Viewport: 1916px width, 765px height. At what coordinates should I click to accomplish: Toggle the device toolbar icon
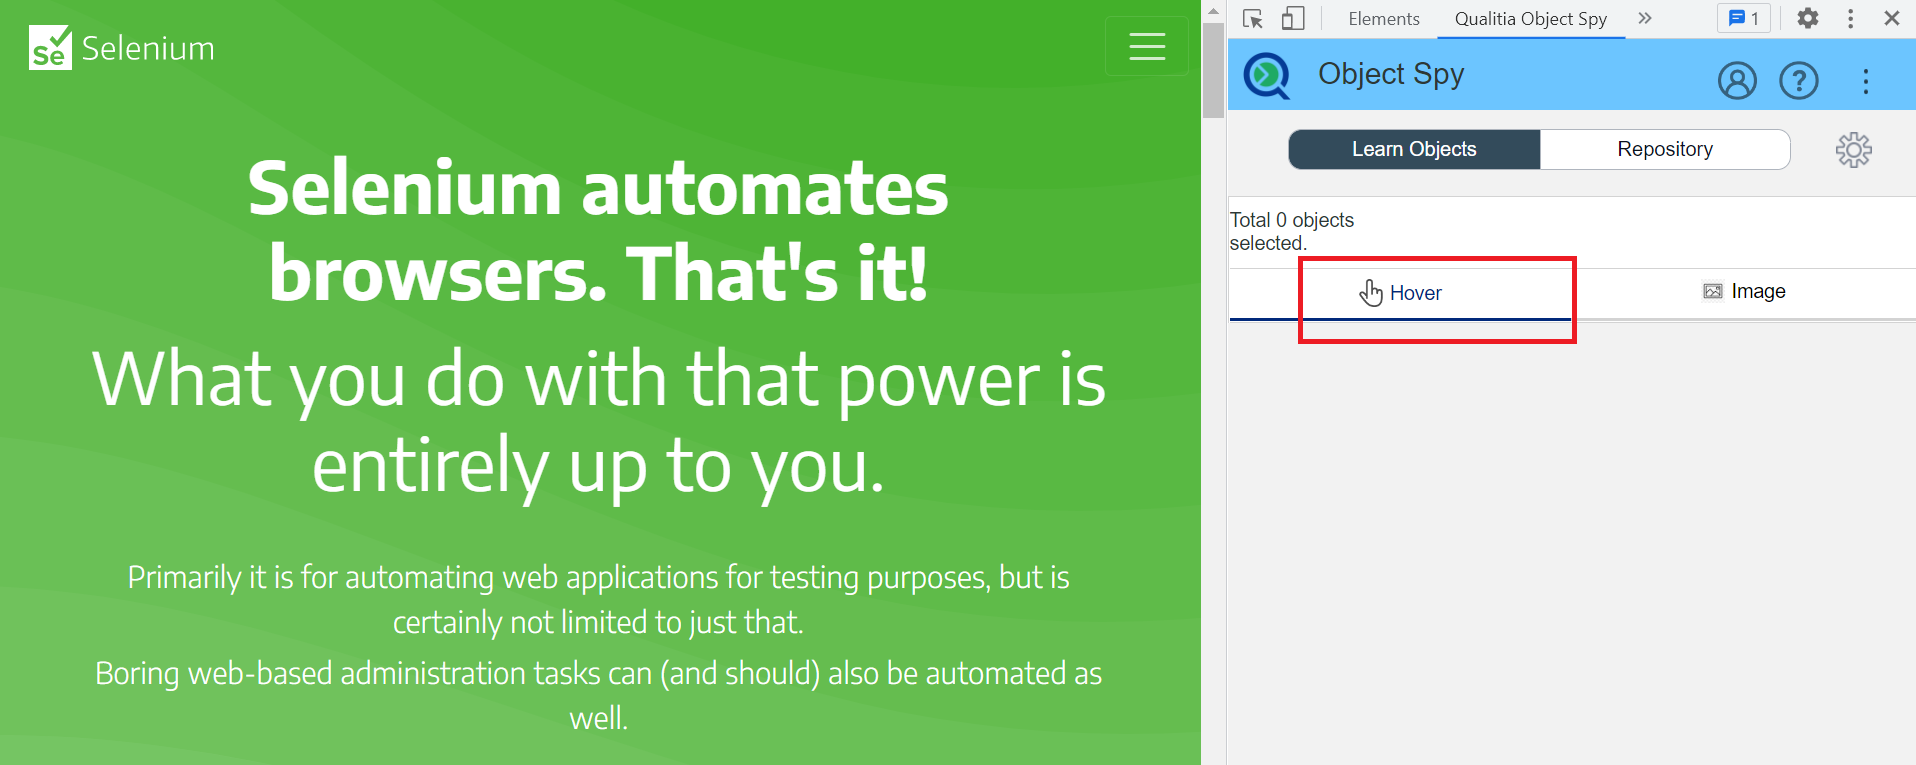pyautogui.click(x=1293, y=19)
